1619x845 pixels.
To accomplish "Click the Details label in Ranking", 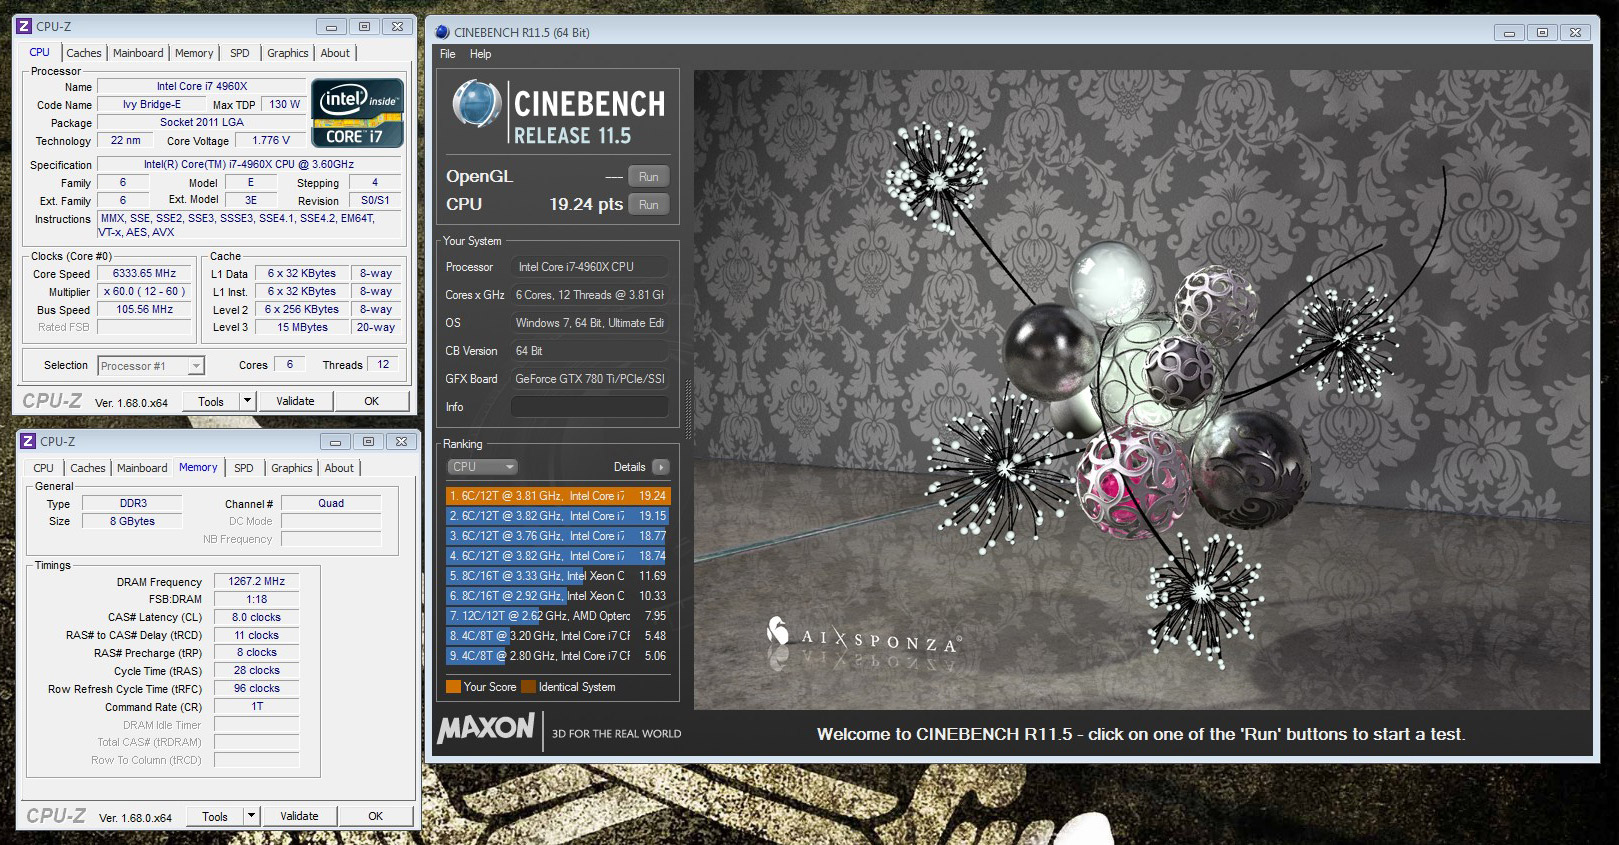I will click(629, 467).
